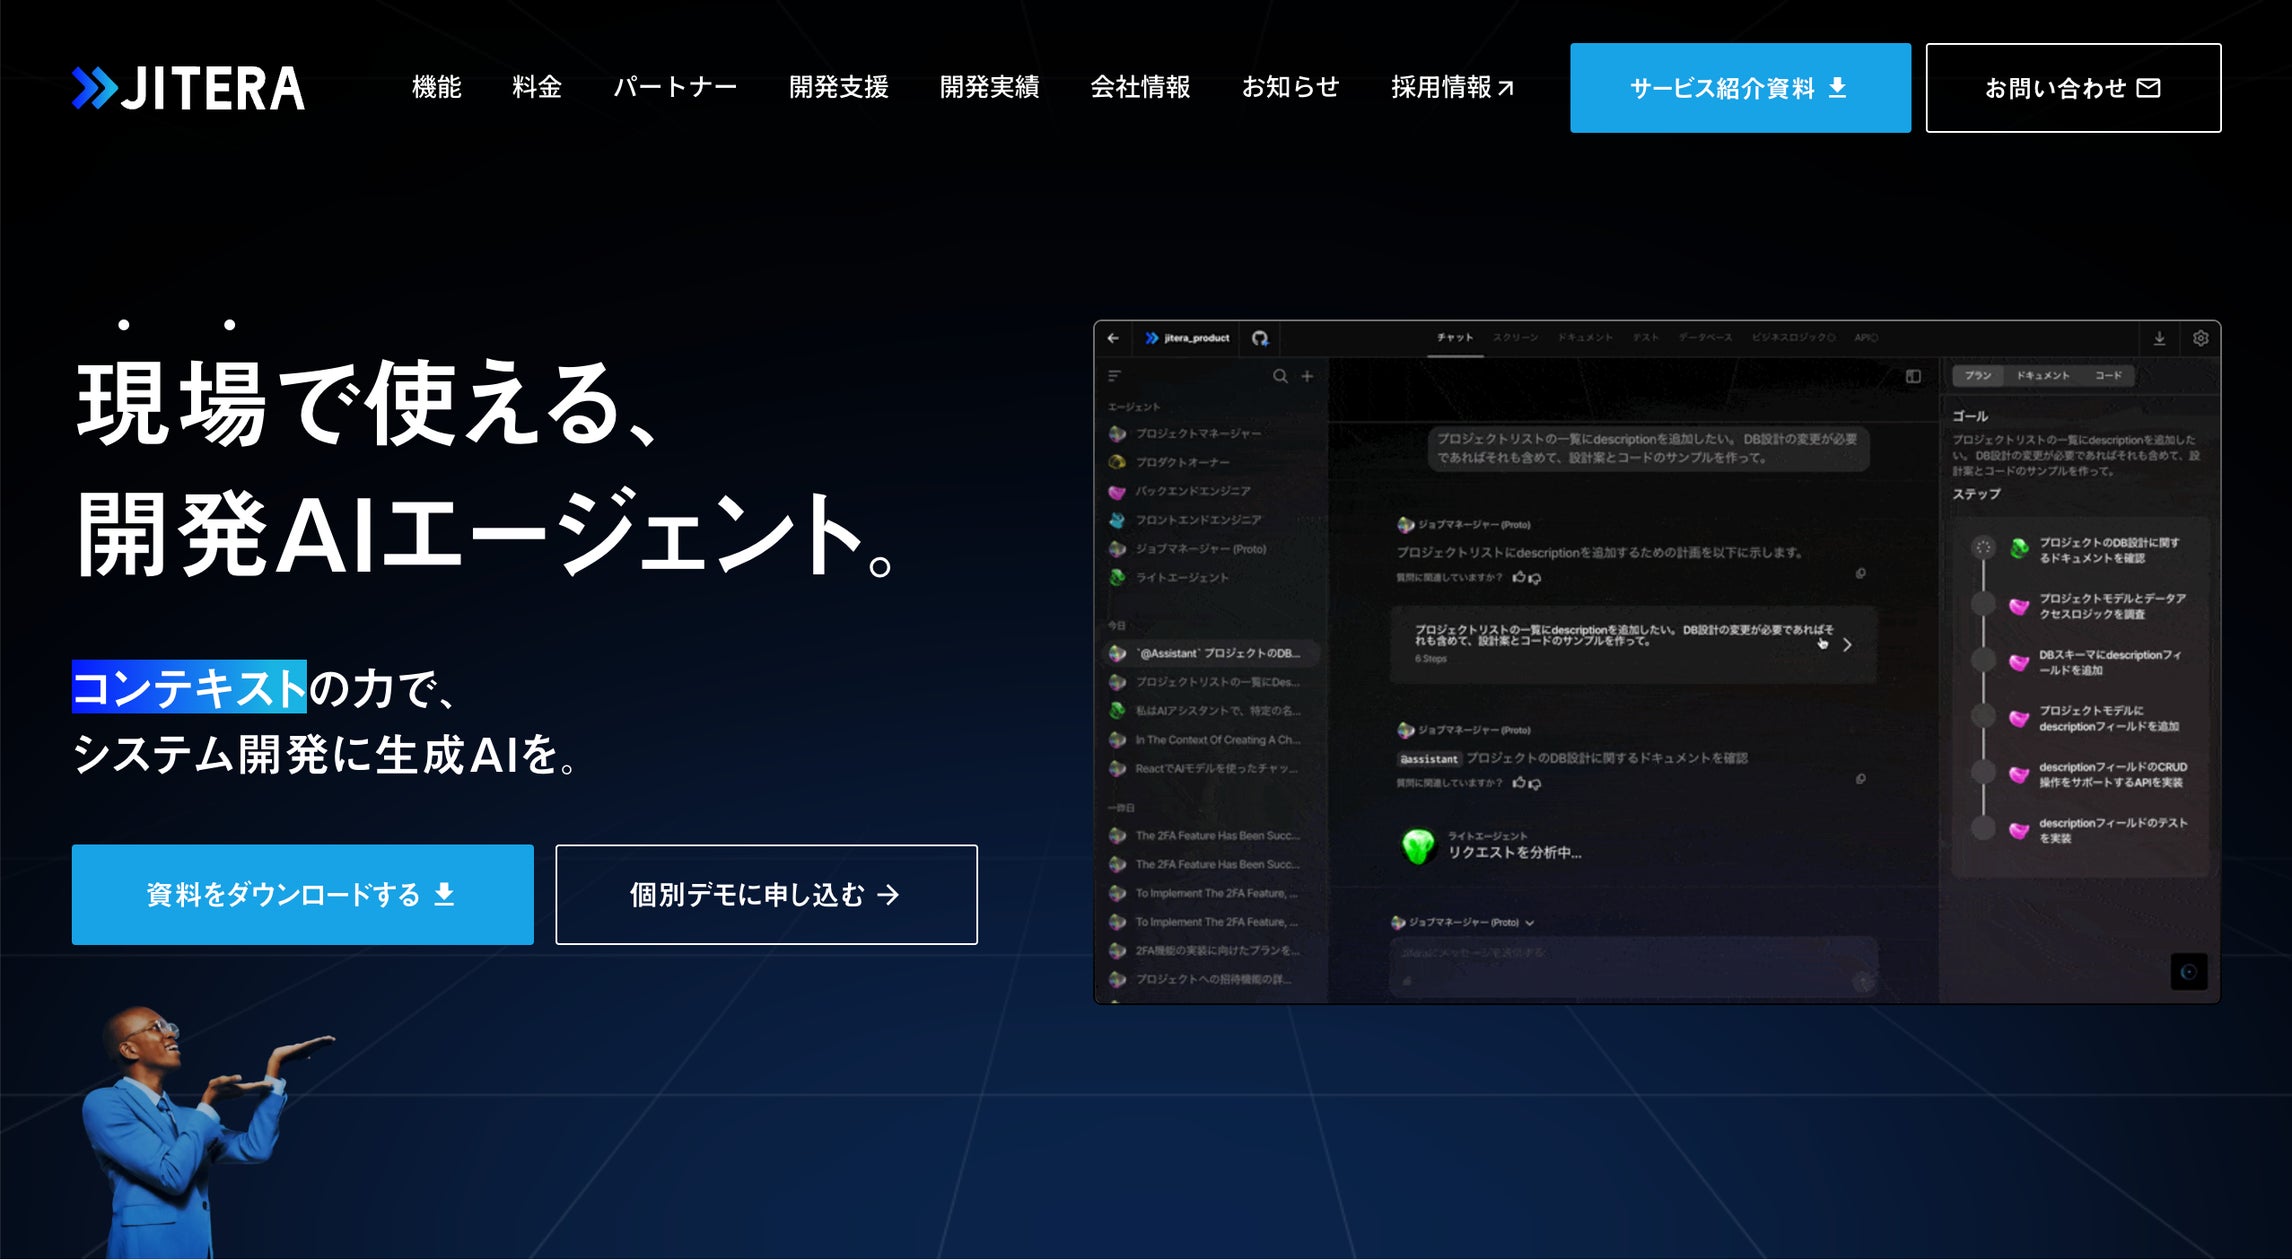The height and width of the screenshot is (1260, 2292).
Task: Click the search icon above the agent list
Action: tap(1279, 377)
